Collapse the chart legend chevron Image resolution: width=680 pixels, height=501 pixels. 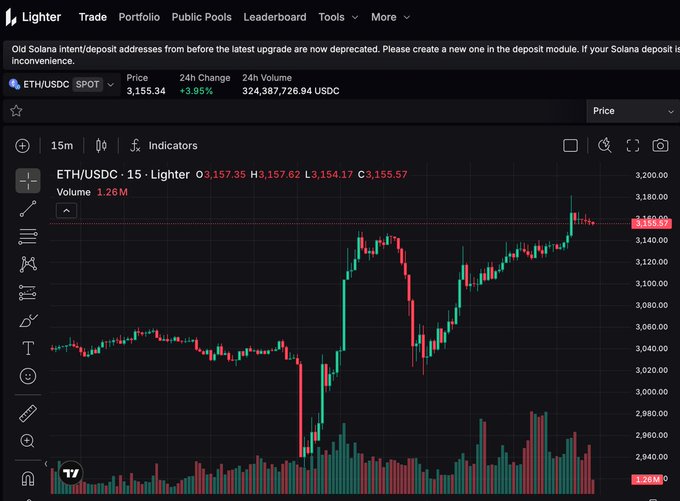coord(65,210)
